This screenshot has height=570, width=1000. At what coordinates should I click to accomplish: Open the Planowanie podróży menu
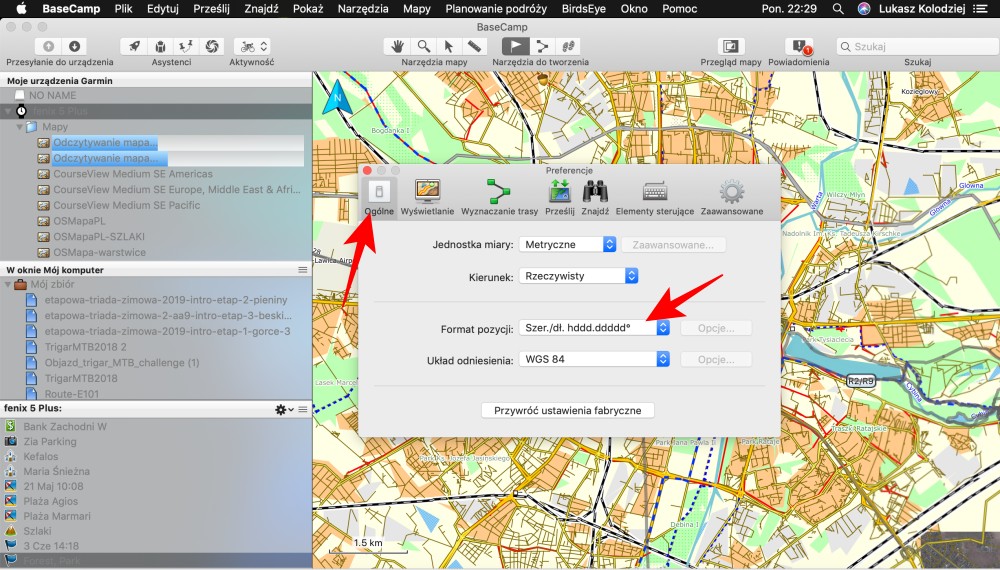(x=496, y=9)
